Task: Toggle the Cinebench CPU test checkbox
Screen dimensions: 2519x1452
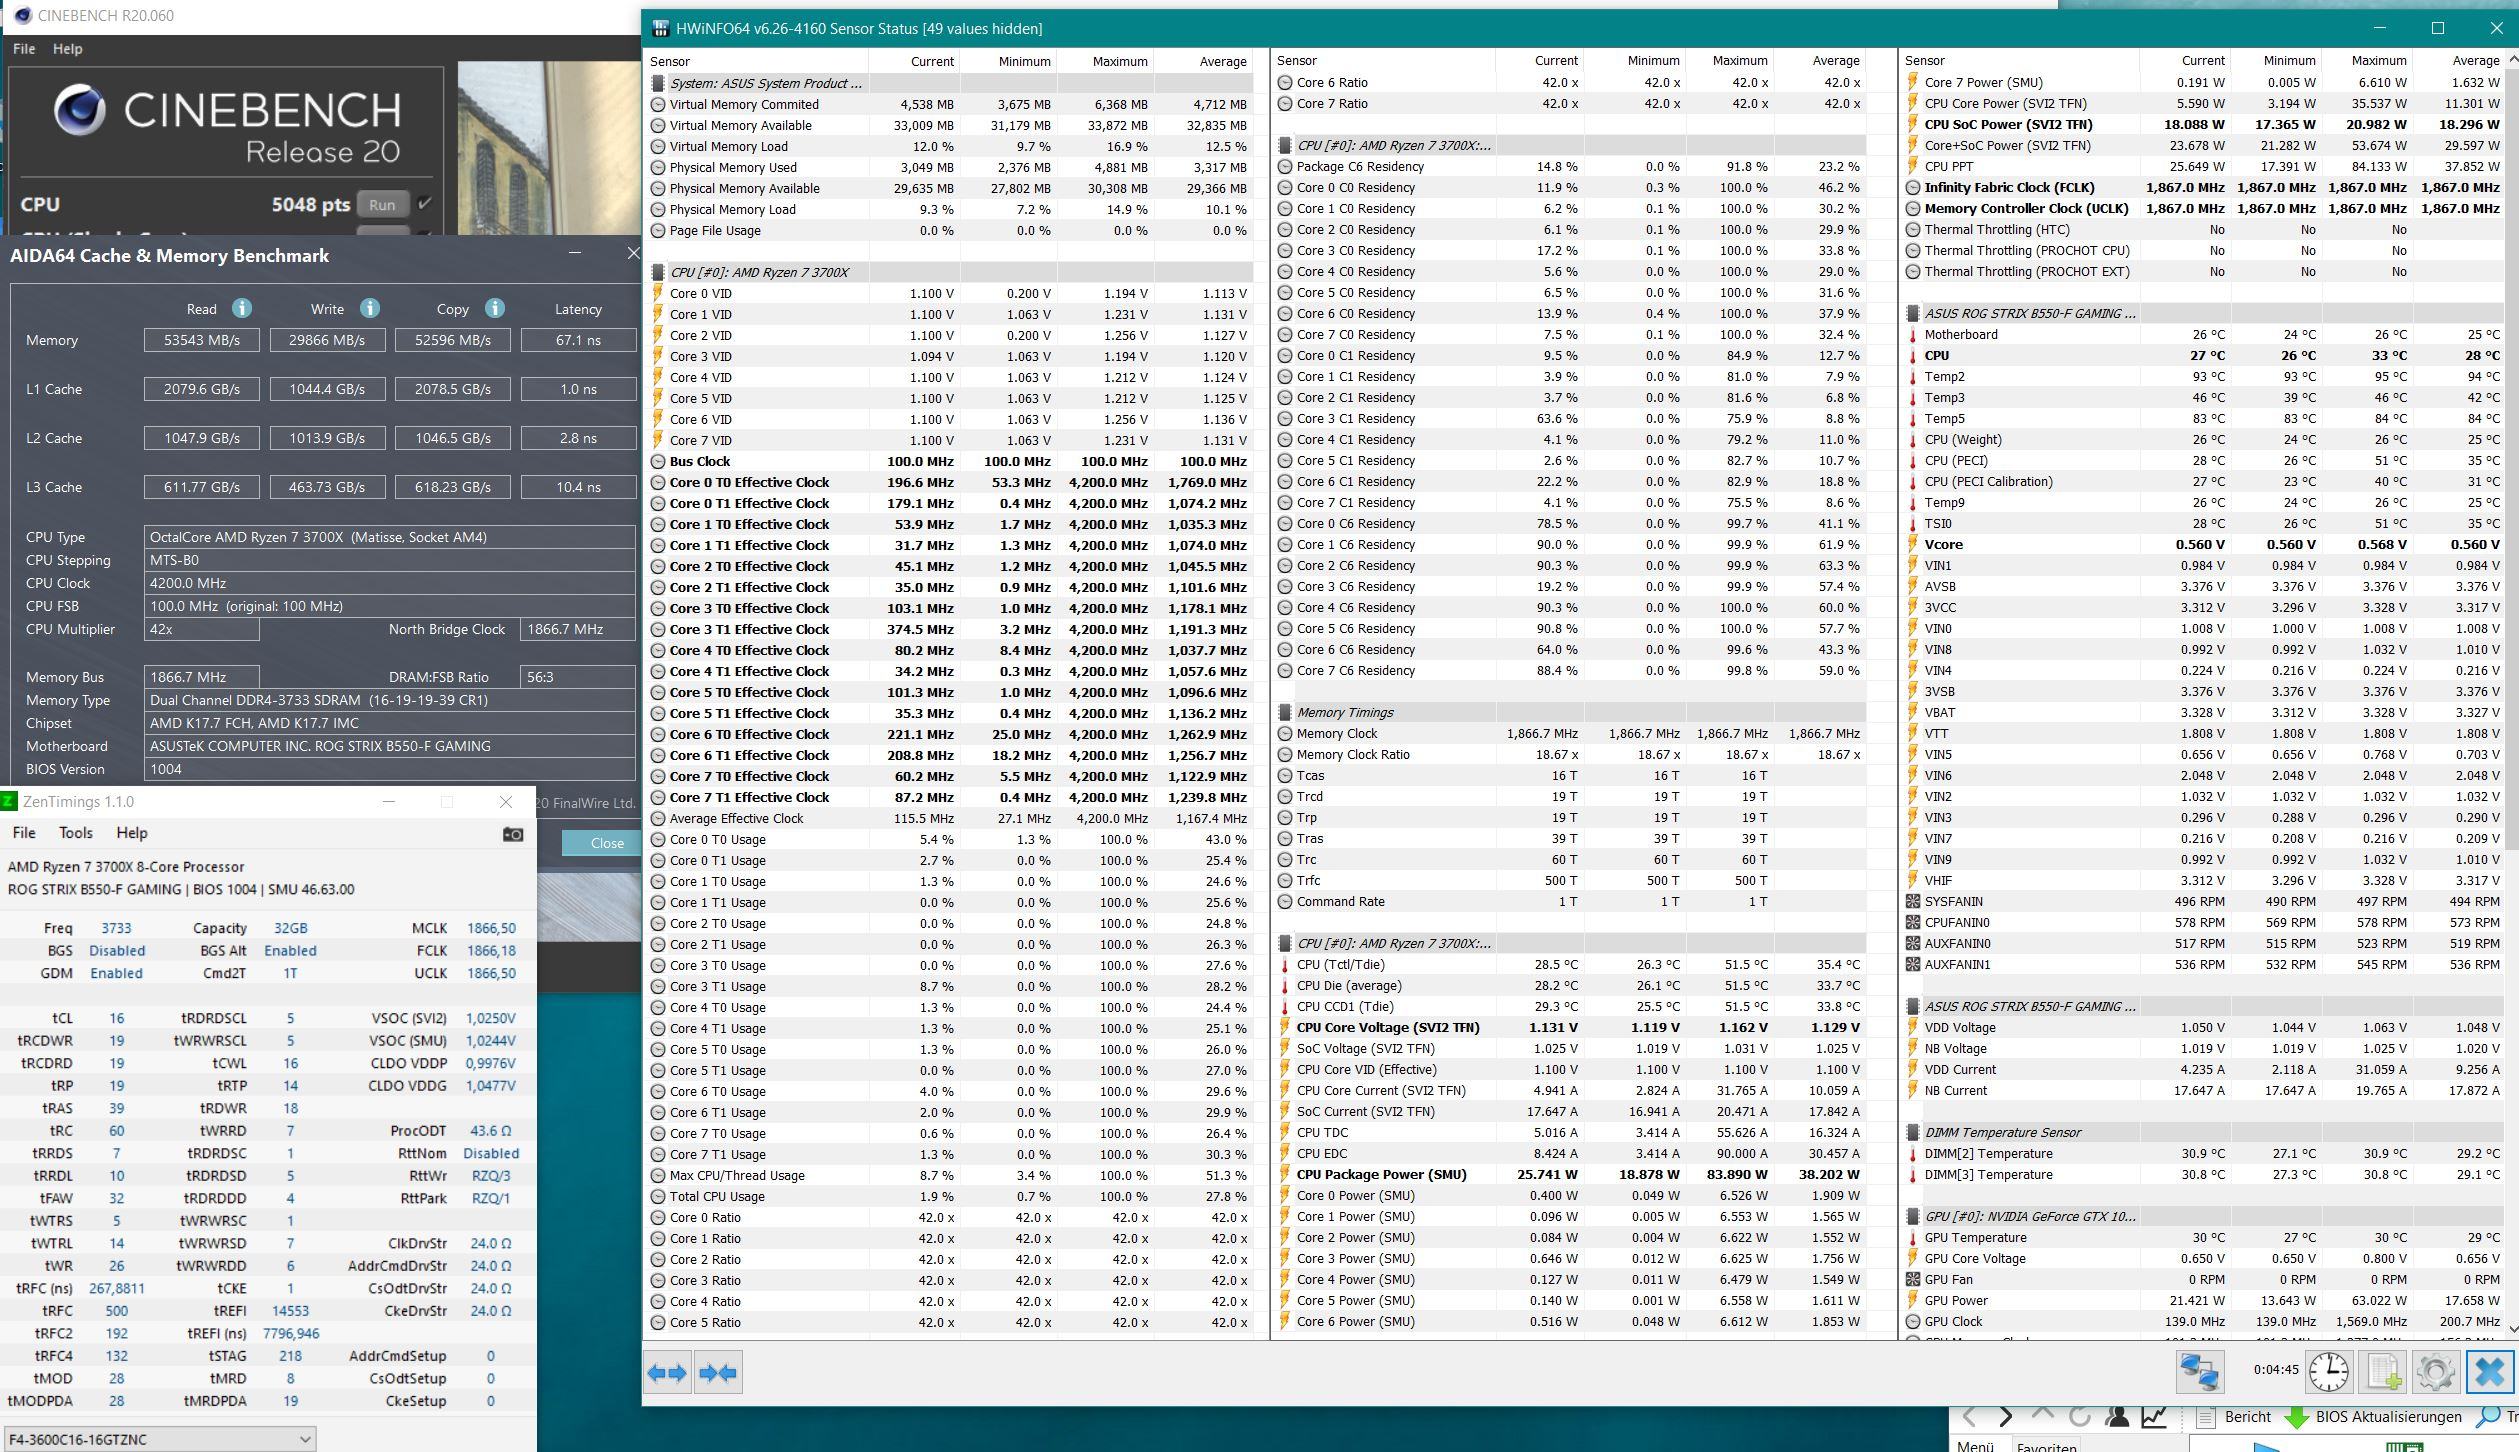Action: pos(424,204)
